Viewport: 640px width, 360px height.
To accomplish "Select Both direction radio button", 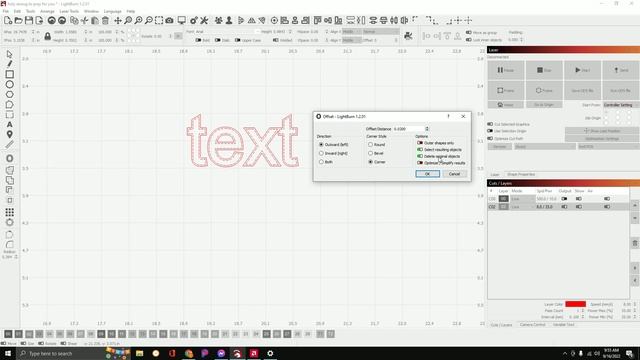I will 321,162.
